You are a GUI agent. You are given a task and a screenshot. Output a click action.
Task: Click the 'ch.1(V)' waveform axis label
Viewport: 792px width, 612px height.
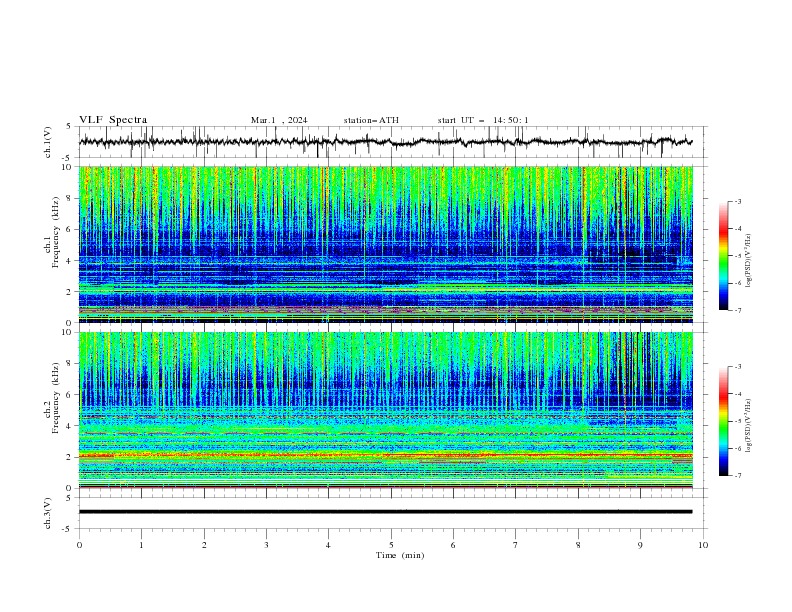pyautogui.click(x=48, y=142)
